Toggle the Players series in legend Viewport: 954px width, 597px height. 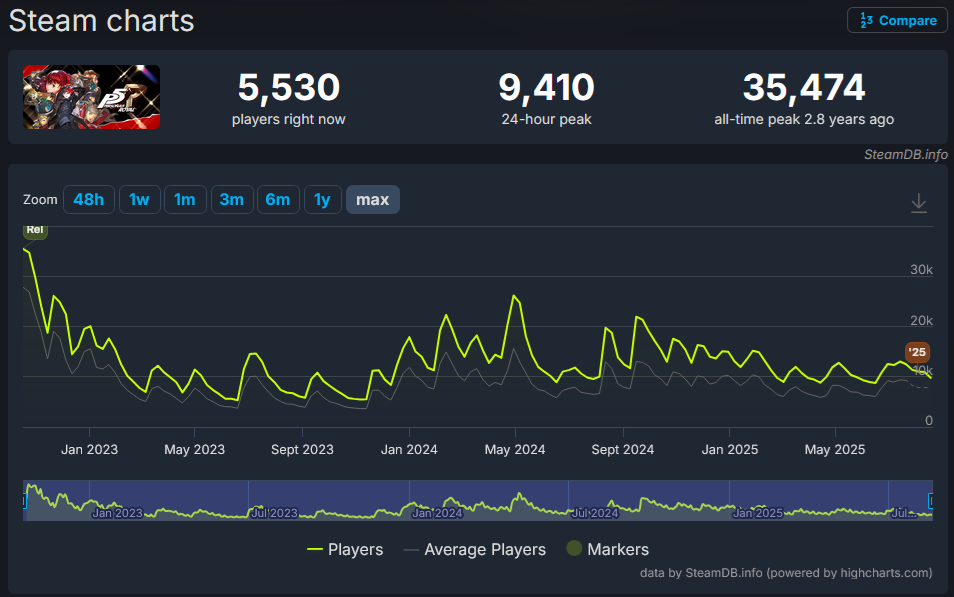[x=345, y=550]
